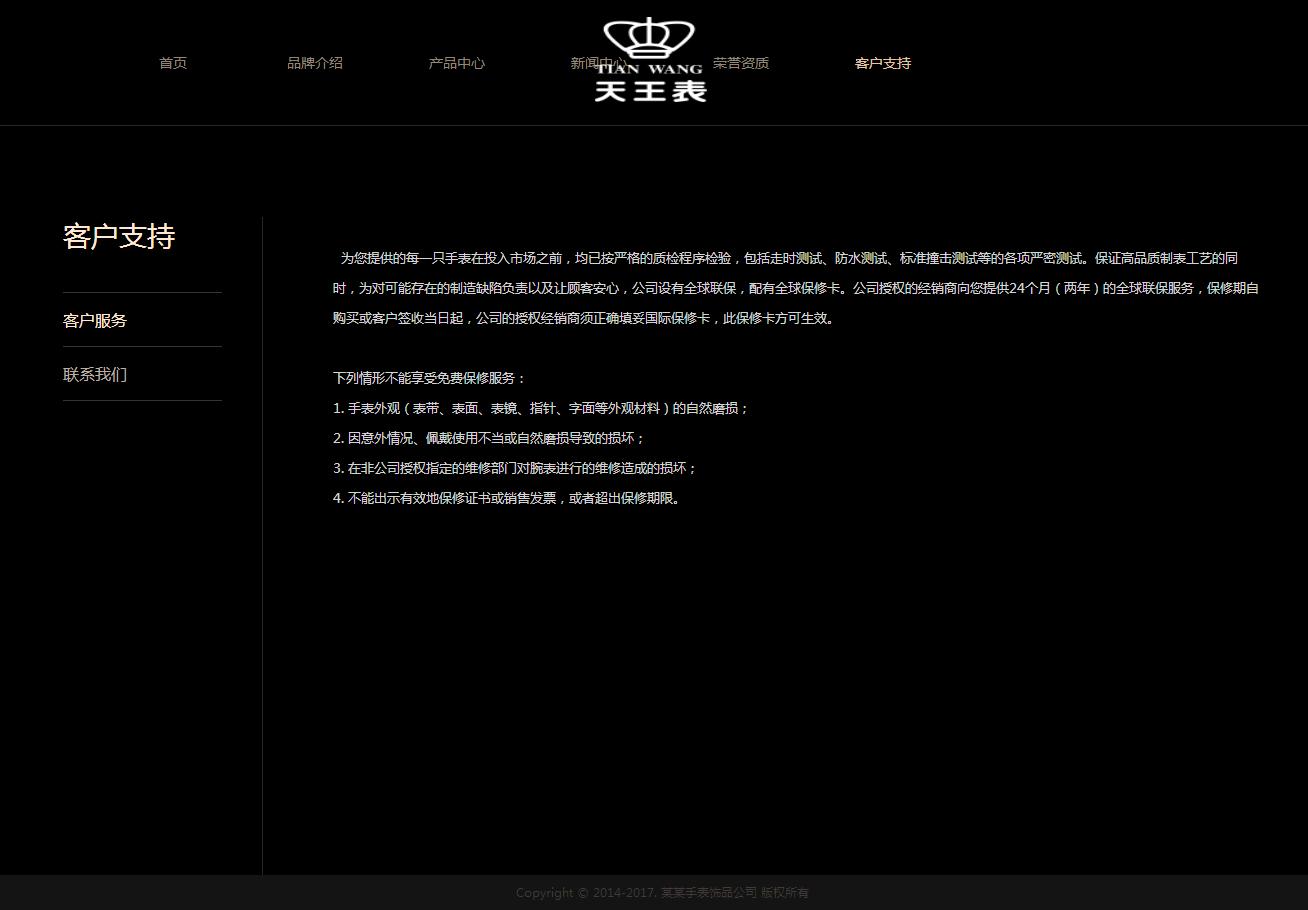This screenshot has width=1308, height=910.
Task: Click the crown icon in the logo
Action: click(649, 38)
